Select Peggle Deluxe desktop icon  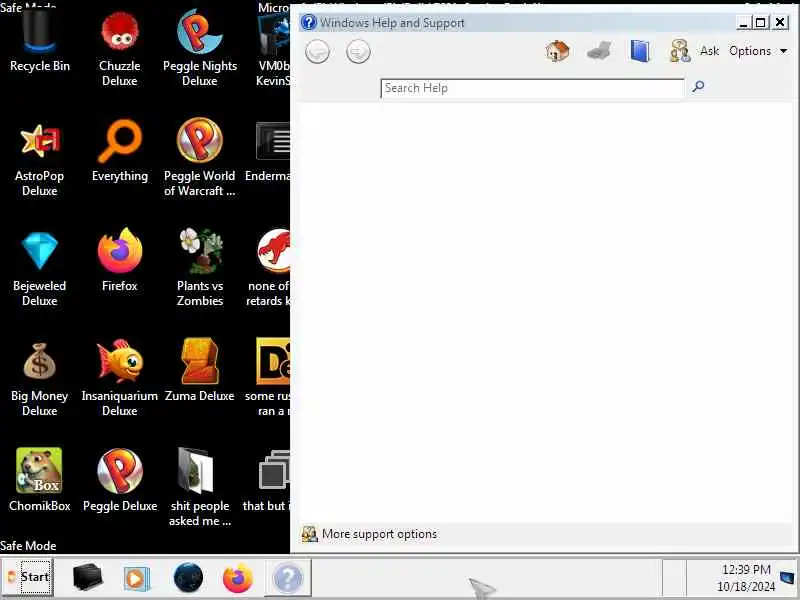tap(120, 480)
